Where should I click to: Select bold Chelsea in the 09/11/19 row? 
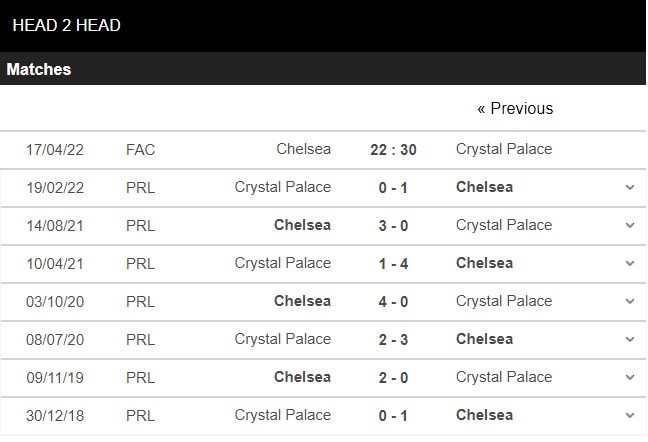click(303, 377)
